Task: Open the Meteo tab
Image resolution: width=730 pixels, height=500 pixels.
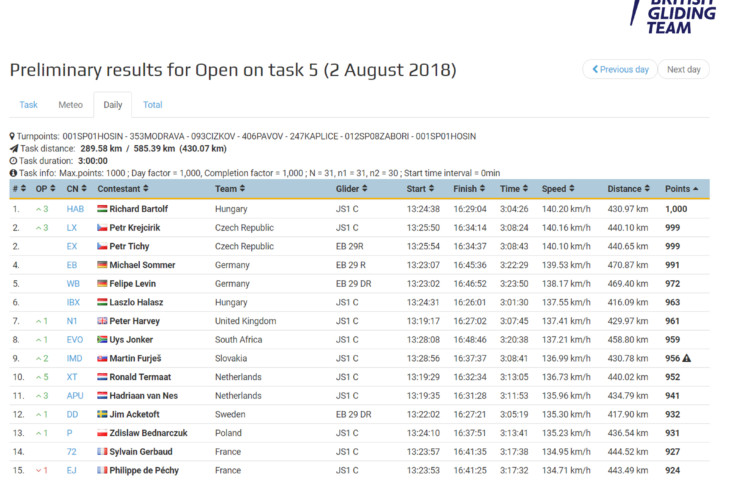Action: [x=70, y=104]
